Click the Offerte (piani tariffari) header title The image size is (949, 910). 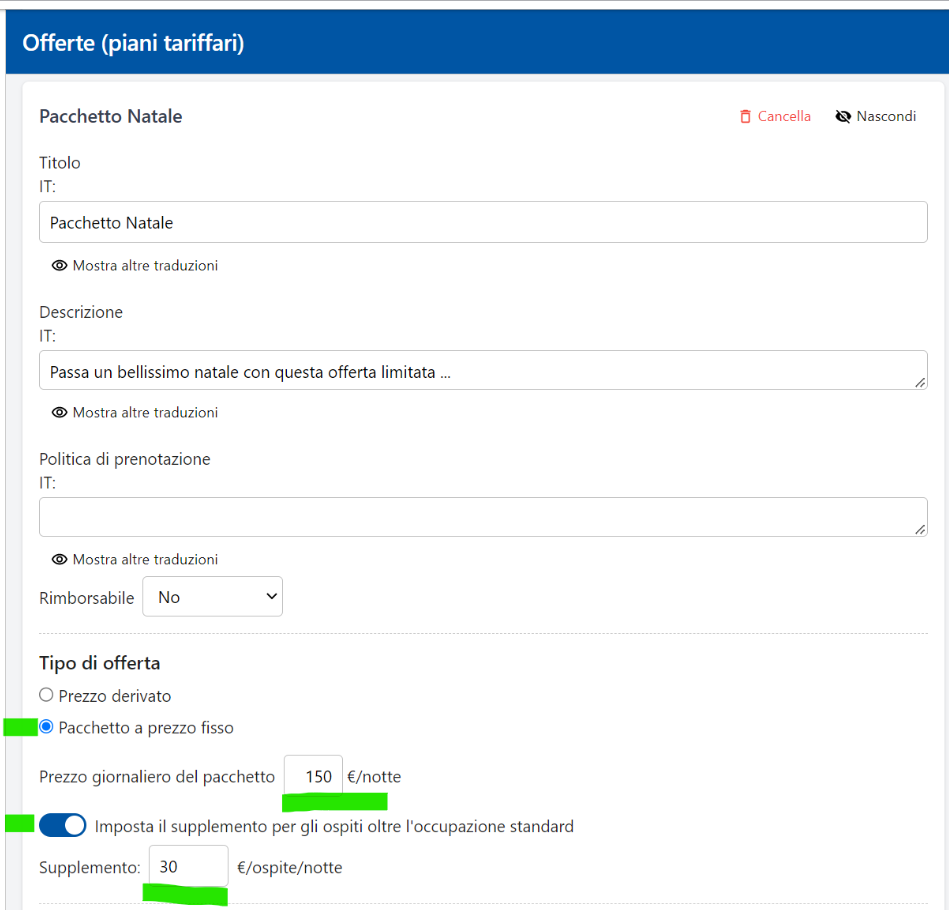click(133, 43)
